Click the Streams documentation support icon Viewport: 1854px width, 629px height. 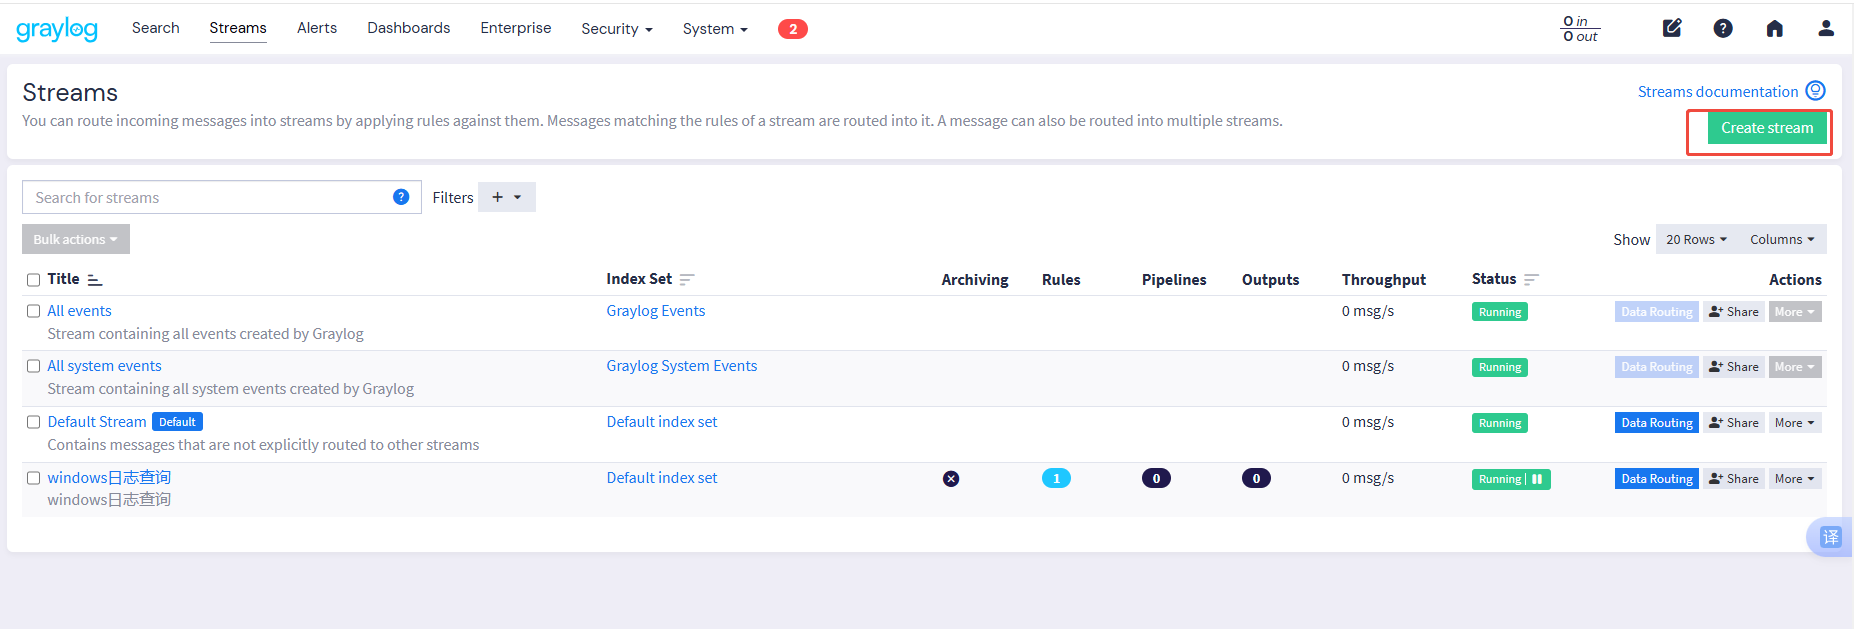1816,91
